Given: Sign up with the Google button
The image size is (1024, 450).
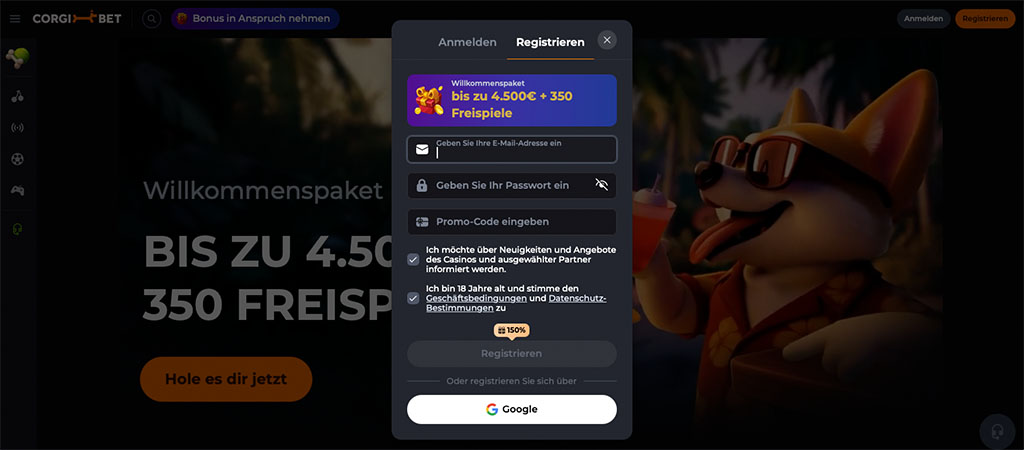Looking at the screenshot, I should [511, 410].
